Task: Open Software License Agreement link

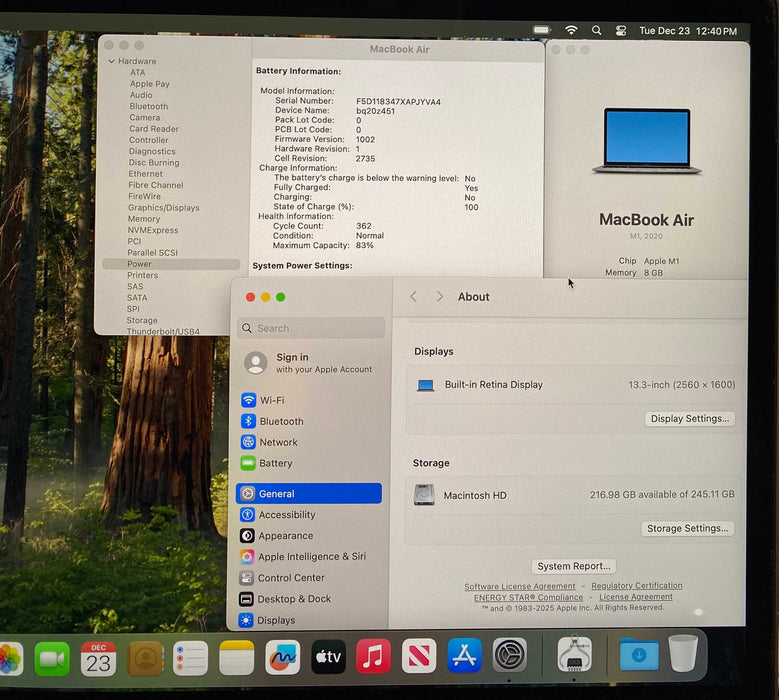Action: click(x=519, y=586)
